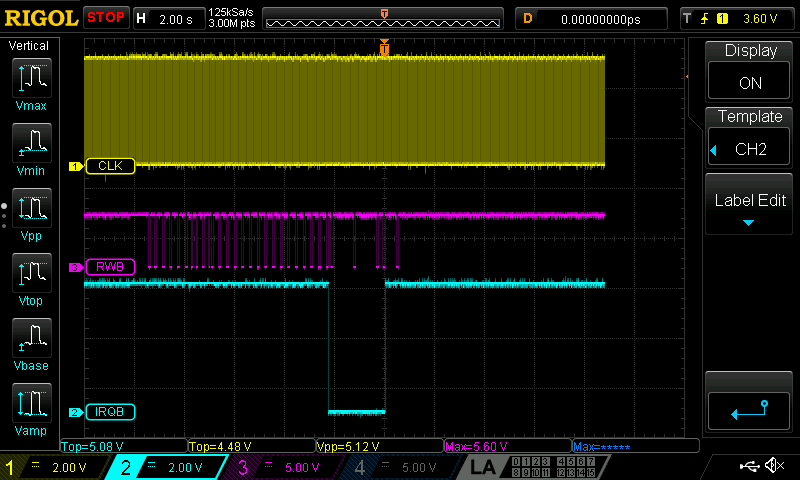Viewport: 800px width, 480px height.
Task: Mute sound with the speaker icon
Action: 775,466
